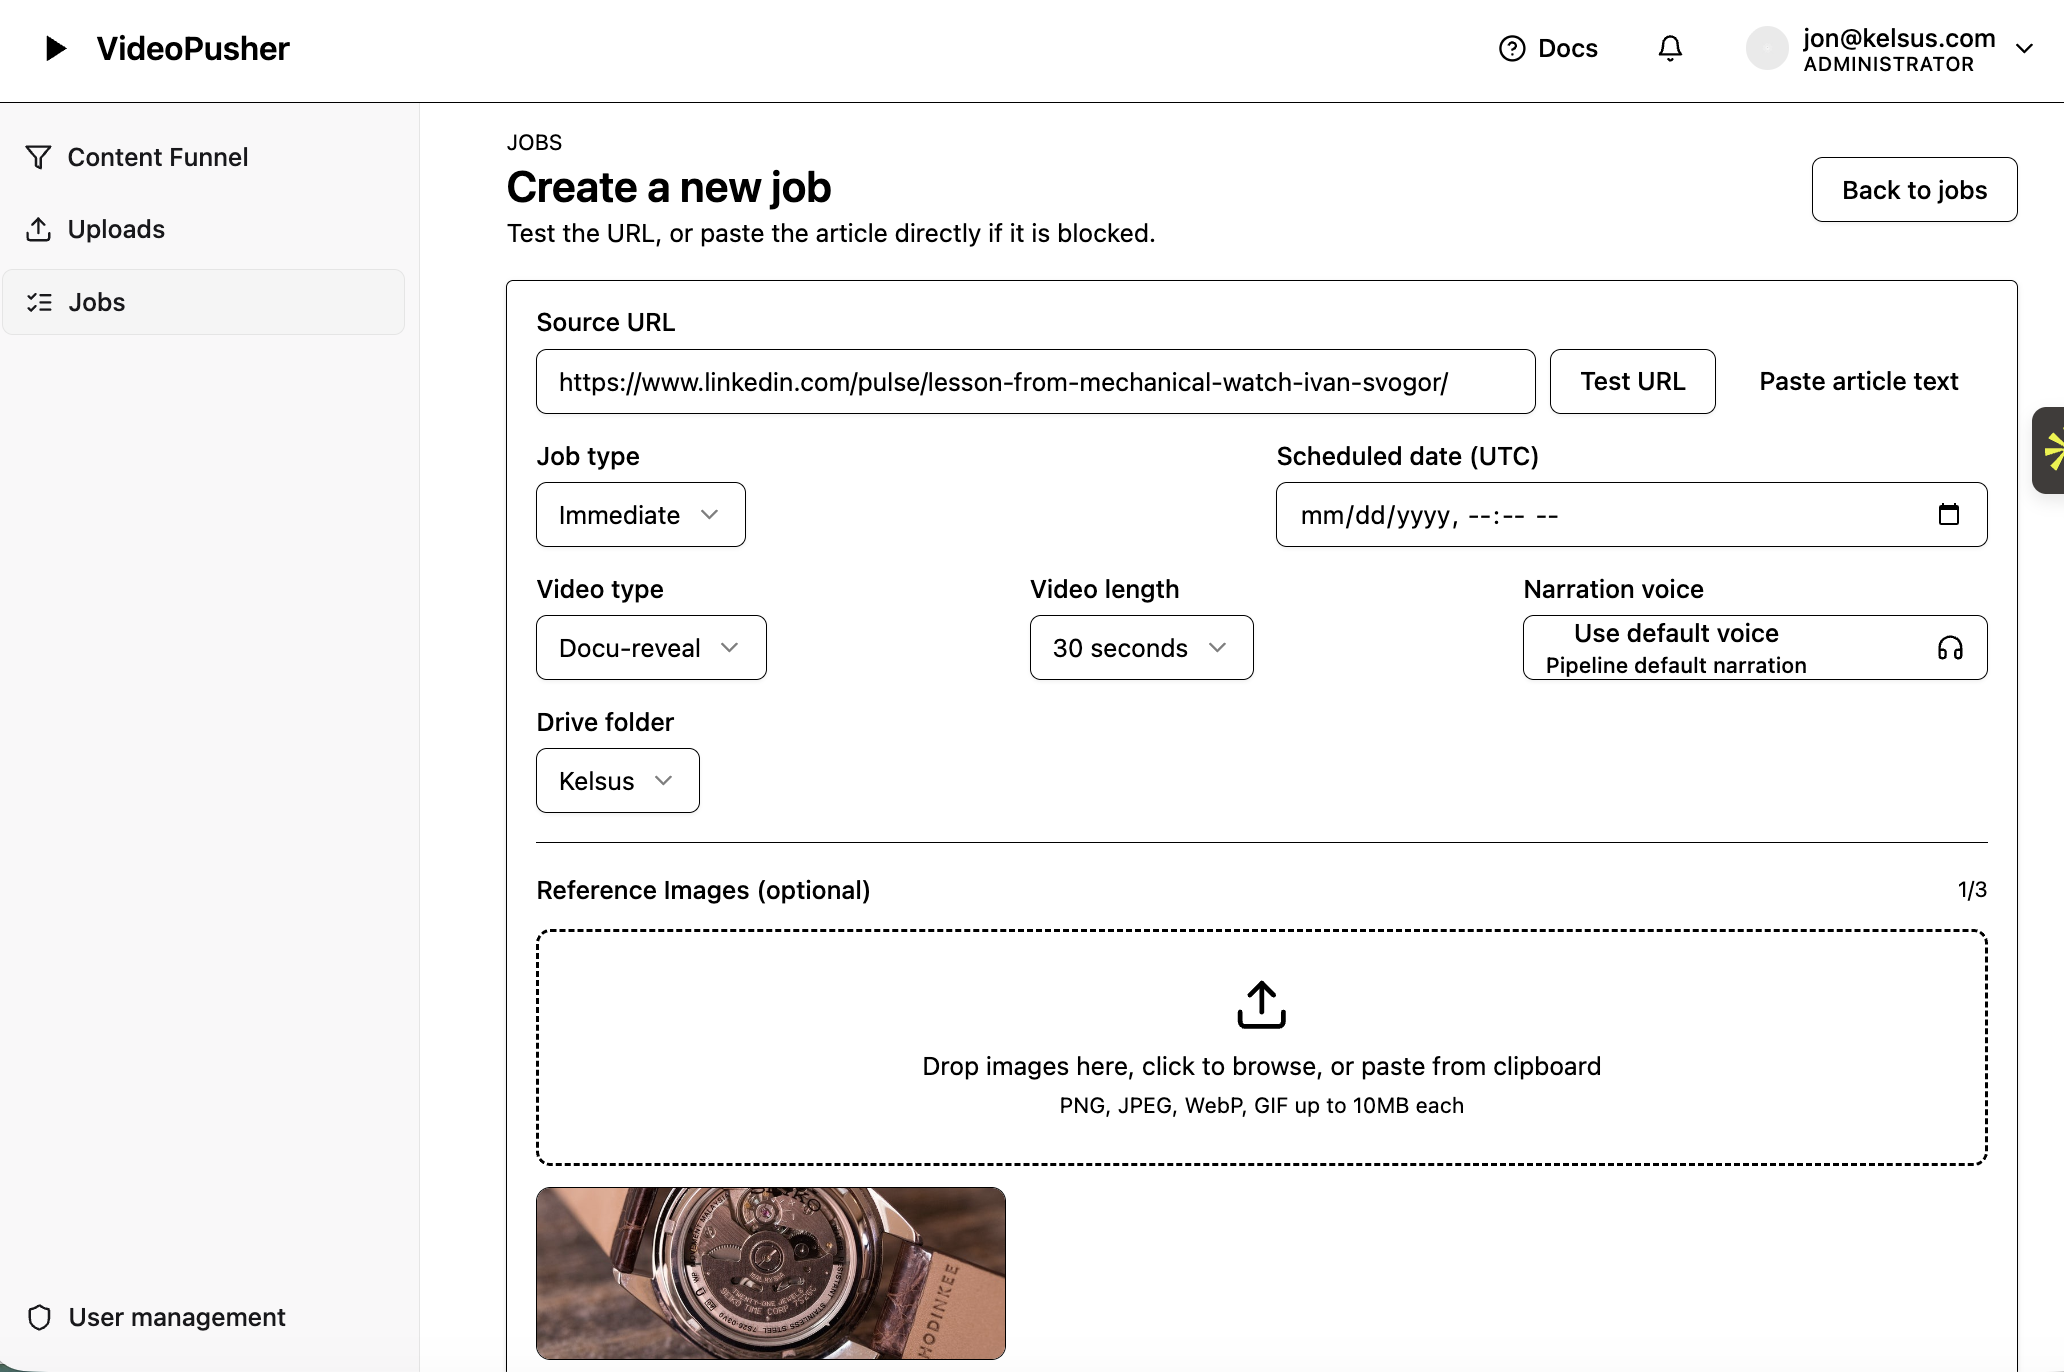The height and width of the screenshot is (1372, 2064).
Task: Go to Content Funnel in sidebar
Action: 157,157
